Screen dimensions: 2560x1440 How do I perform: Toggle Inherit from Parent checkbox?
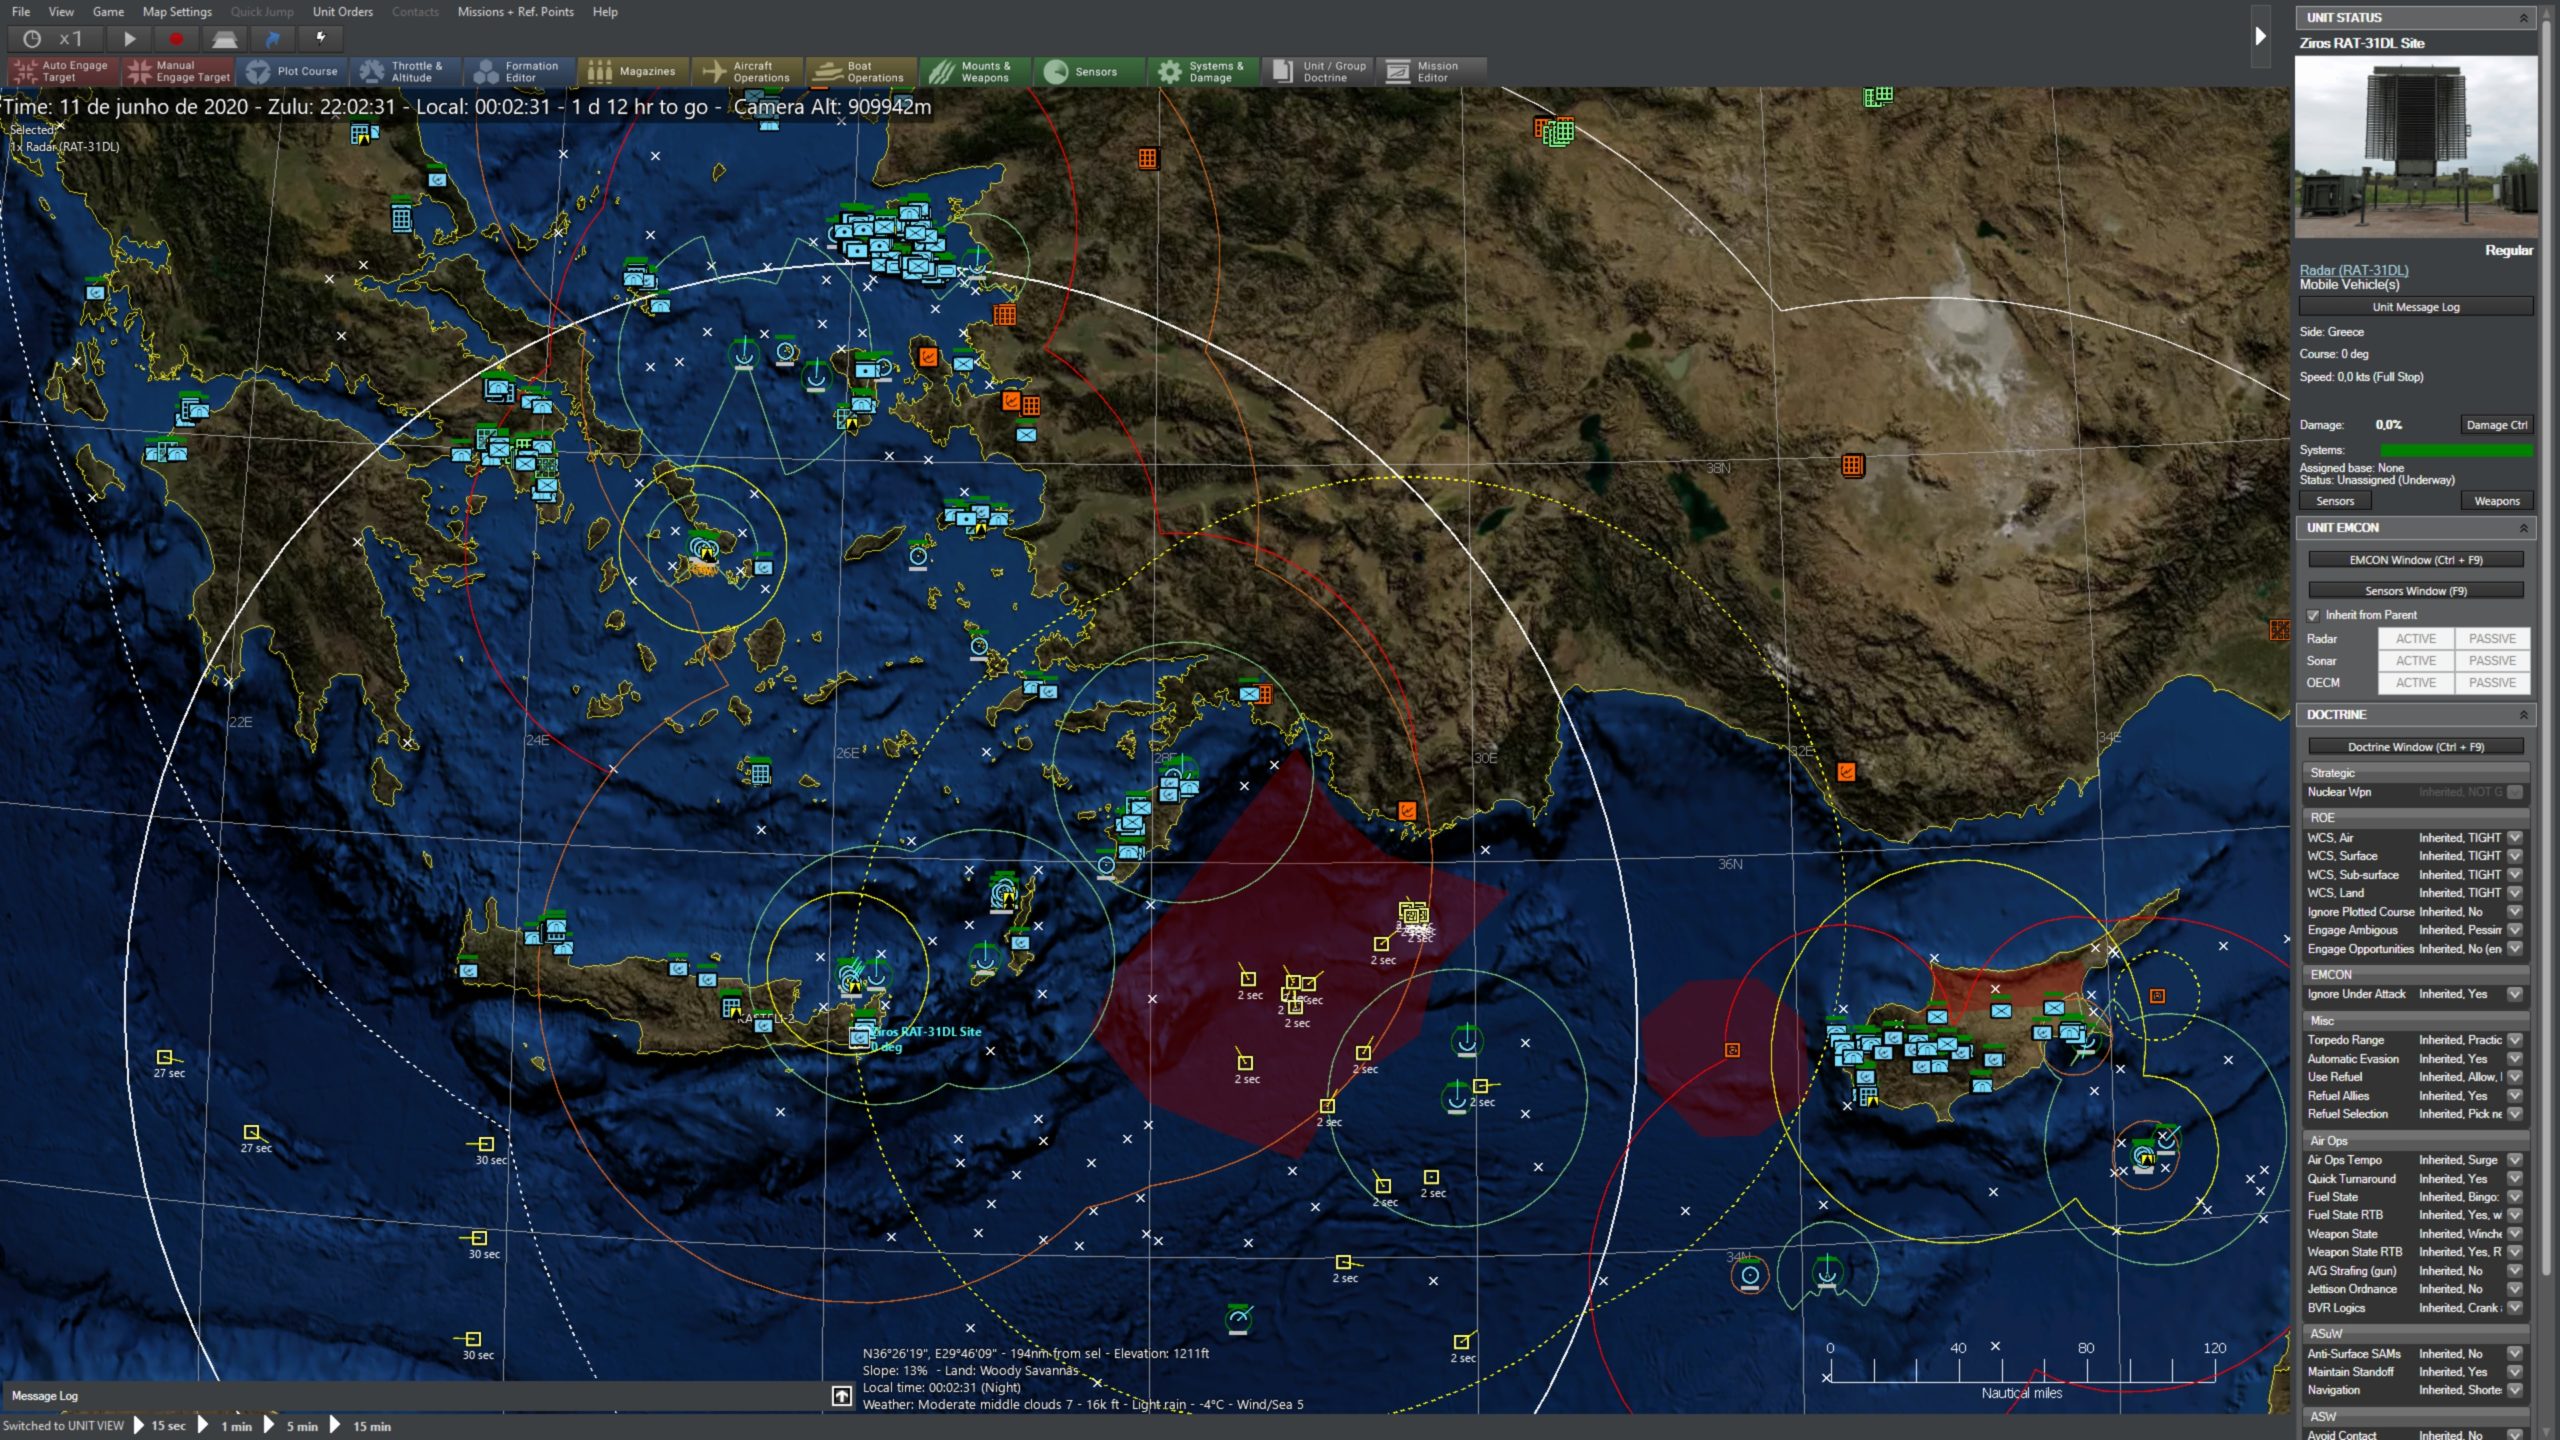click(2313, 616)
